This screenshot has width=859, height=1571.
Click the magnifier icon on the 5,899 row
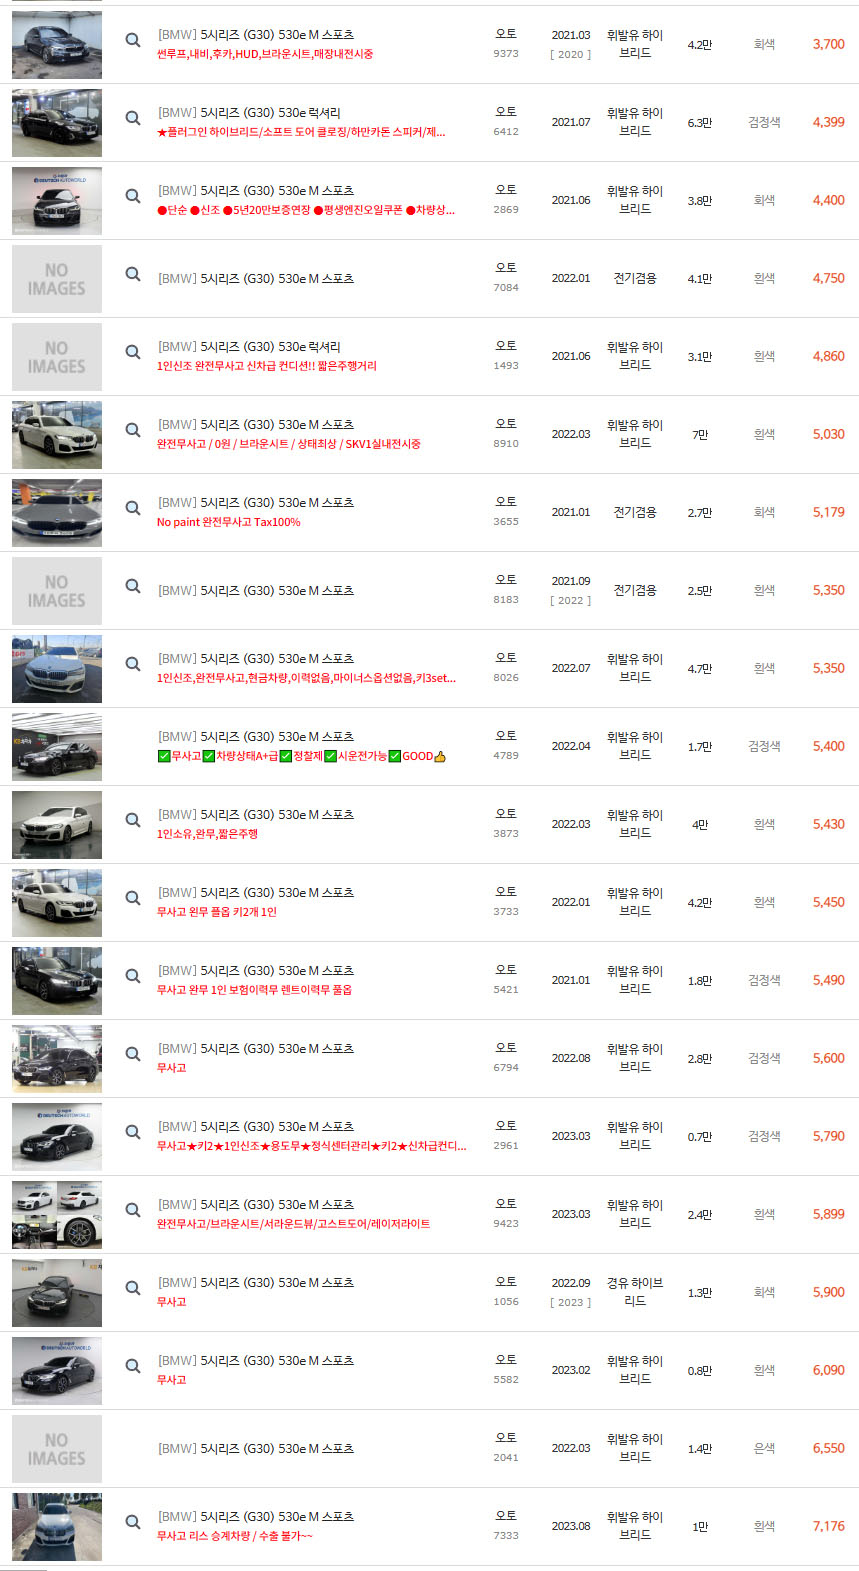click(x=132, y=1210)
